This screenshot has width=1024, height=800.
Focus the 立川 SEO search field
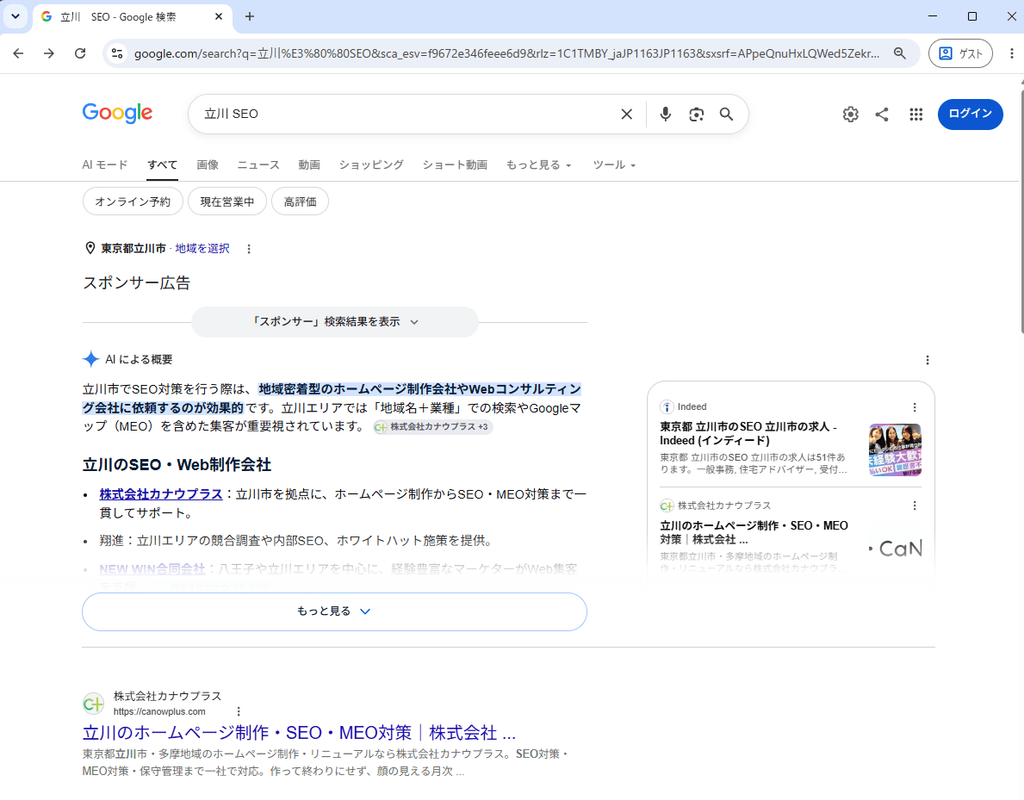pyautogui.click(x=405, y=114)
